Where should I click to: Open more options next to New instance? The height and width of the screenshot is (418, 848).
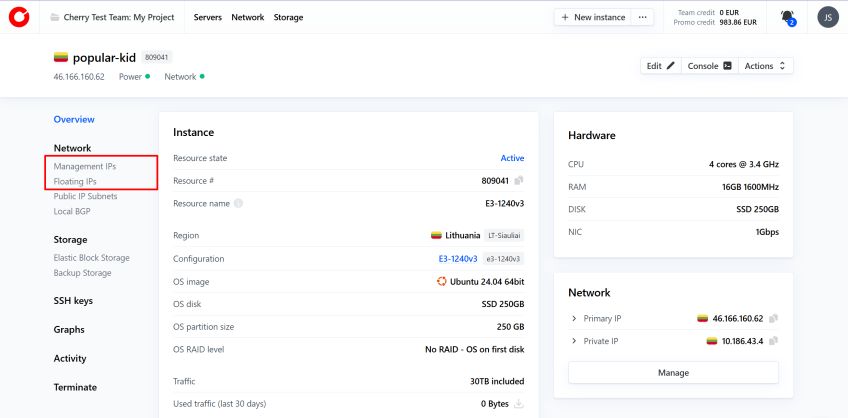[x=644, y=17]
